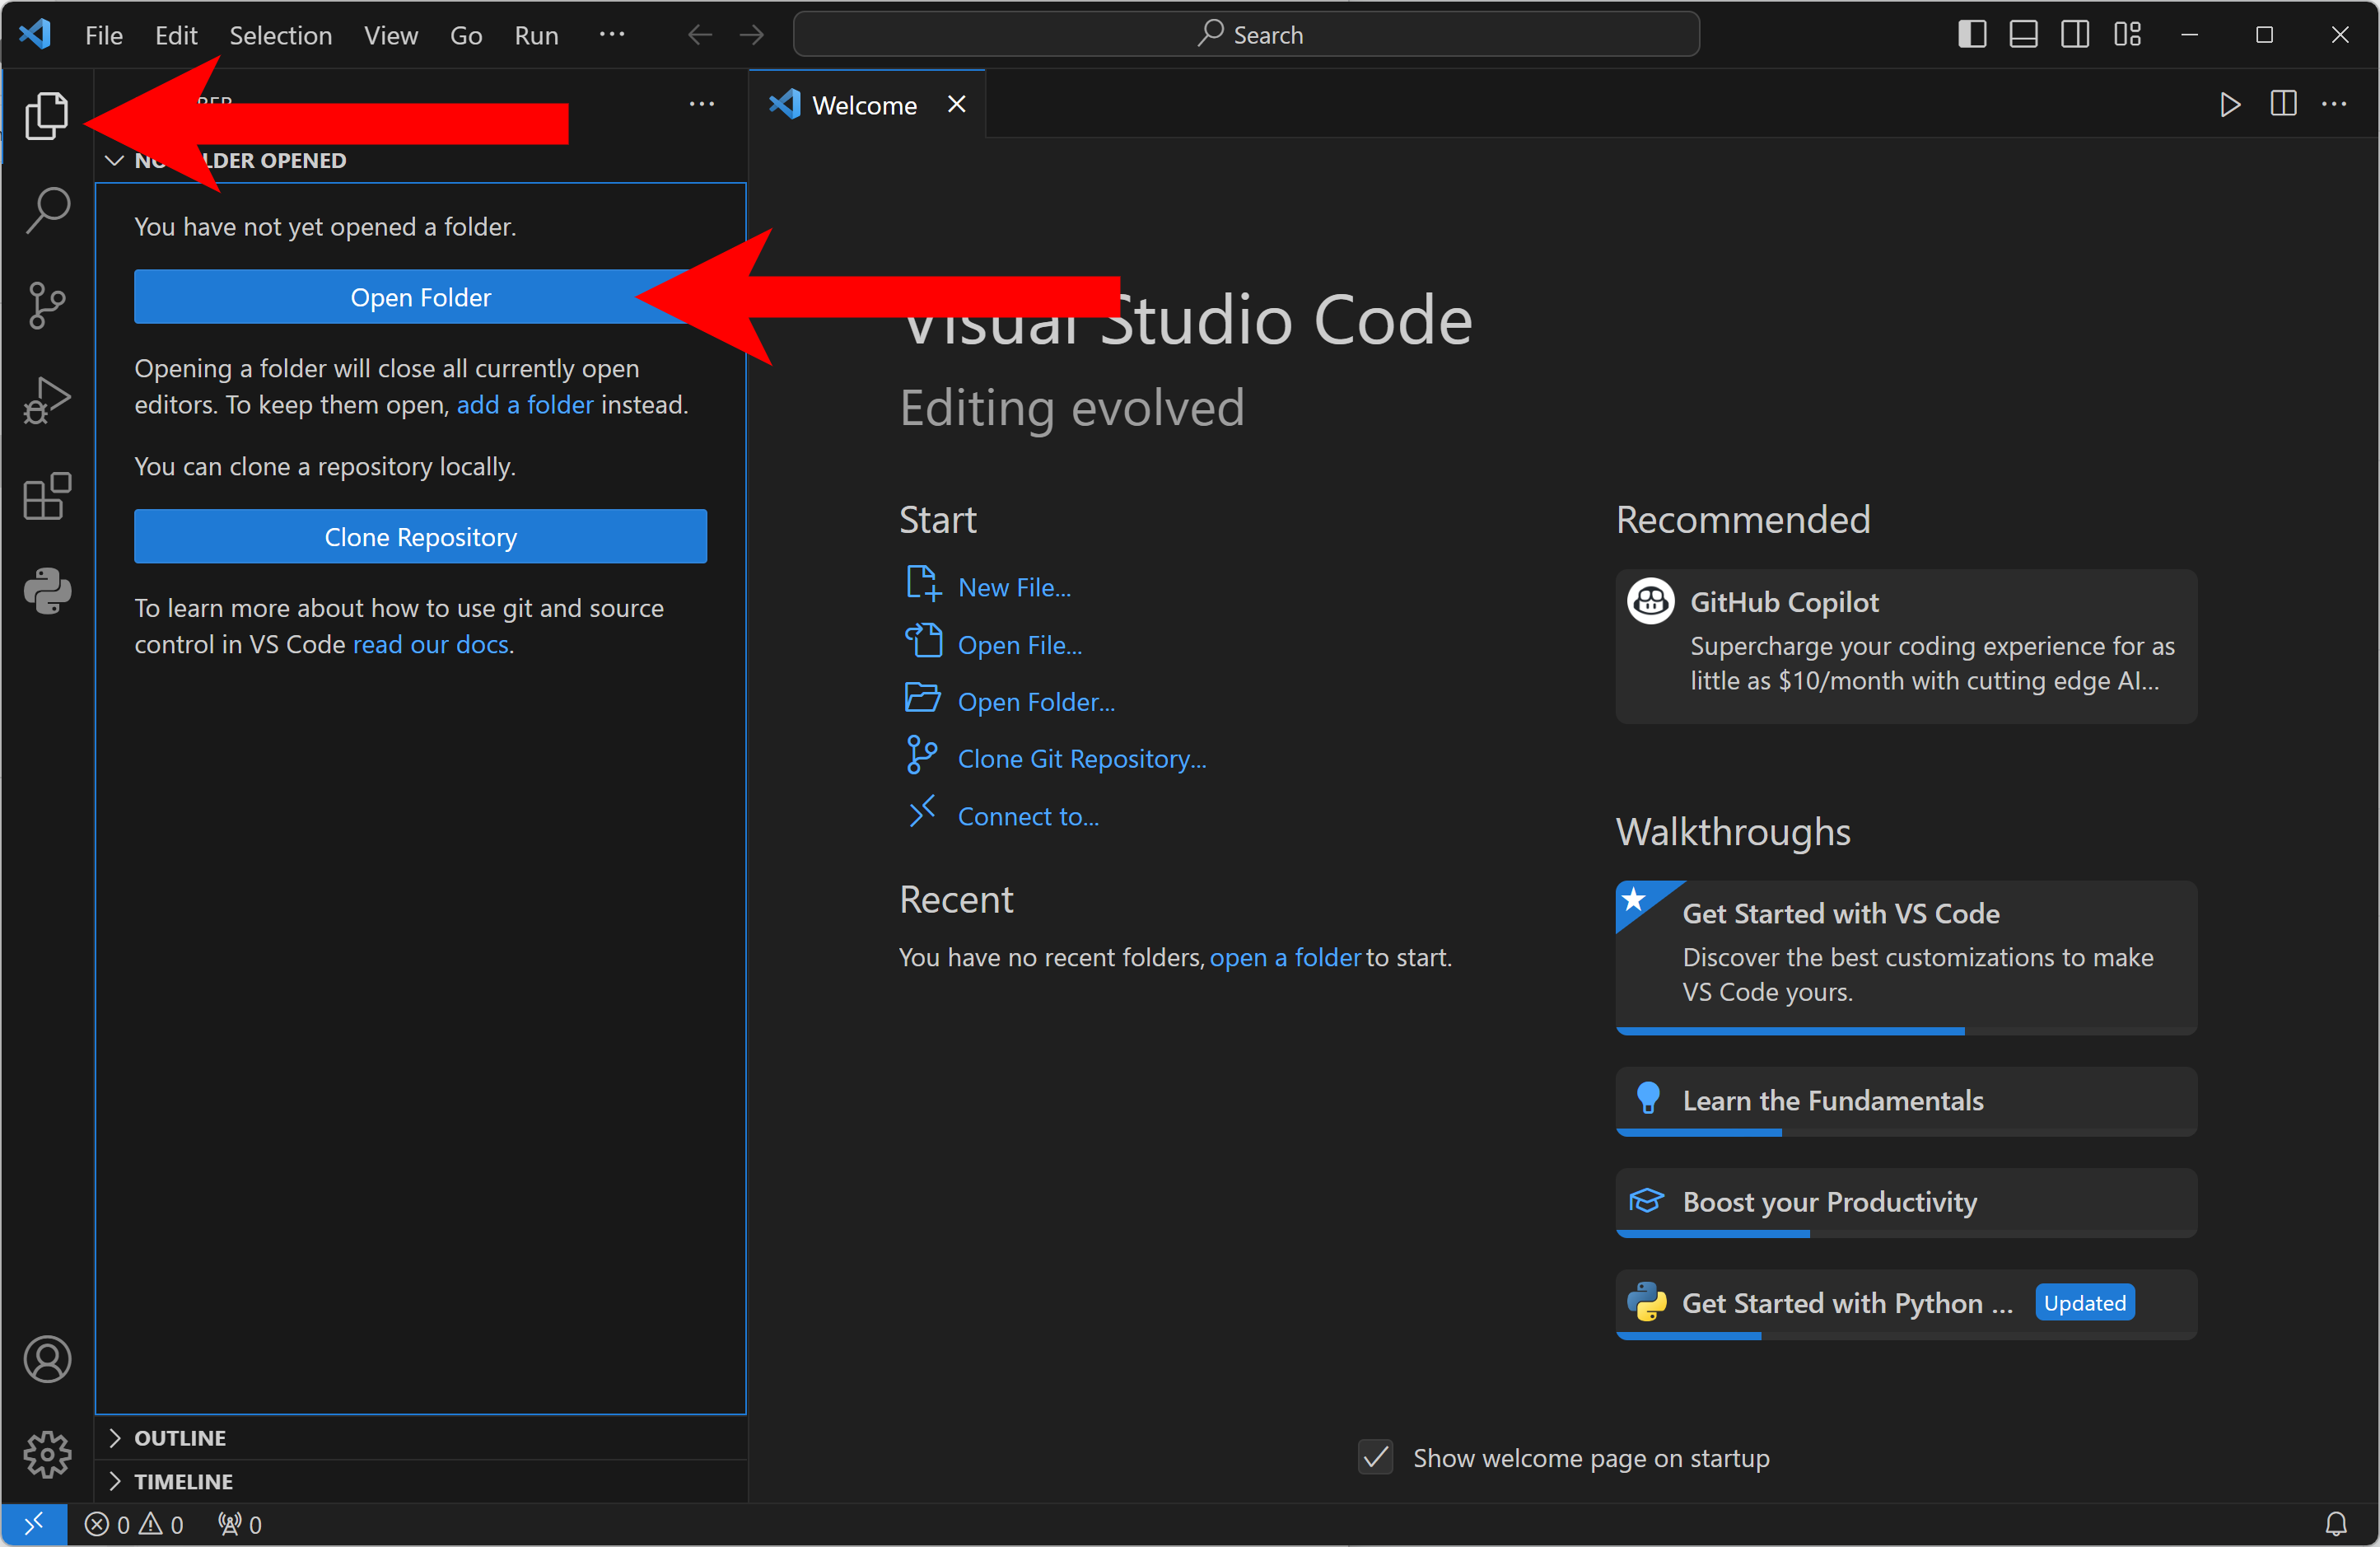Image resolution: width=2380 pixels, height=1547 pixels.
Task: Open the GitHub Copilot recommended card
Action: (x=1906, y=646)
